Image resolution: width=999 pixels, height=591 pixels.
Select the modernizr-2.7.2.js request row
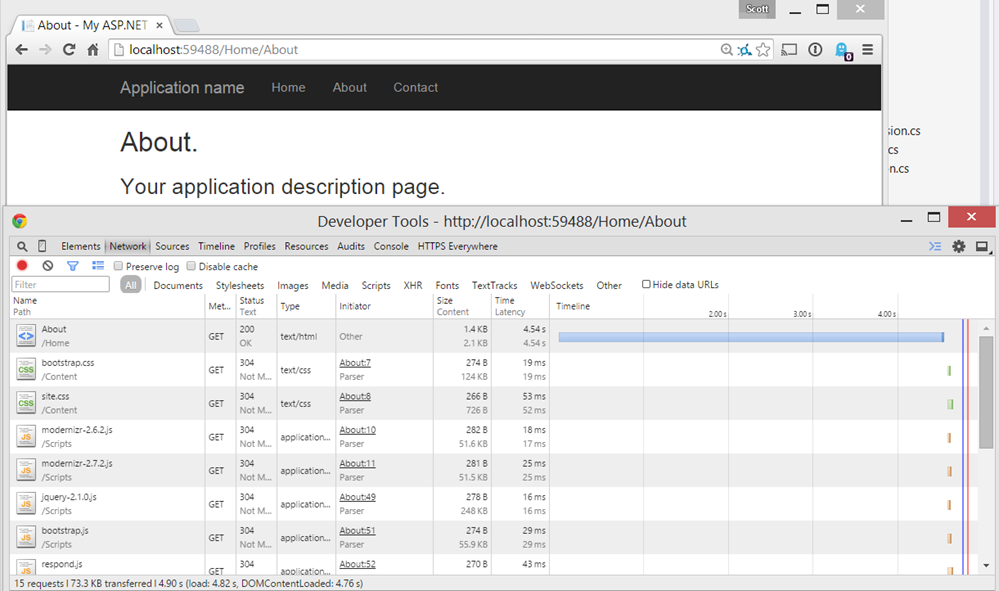coord(493,470)
